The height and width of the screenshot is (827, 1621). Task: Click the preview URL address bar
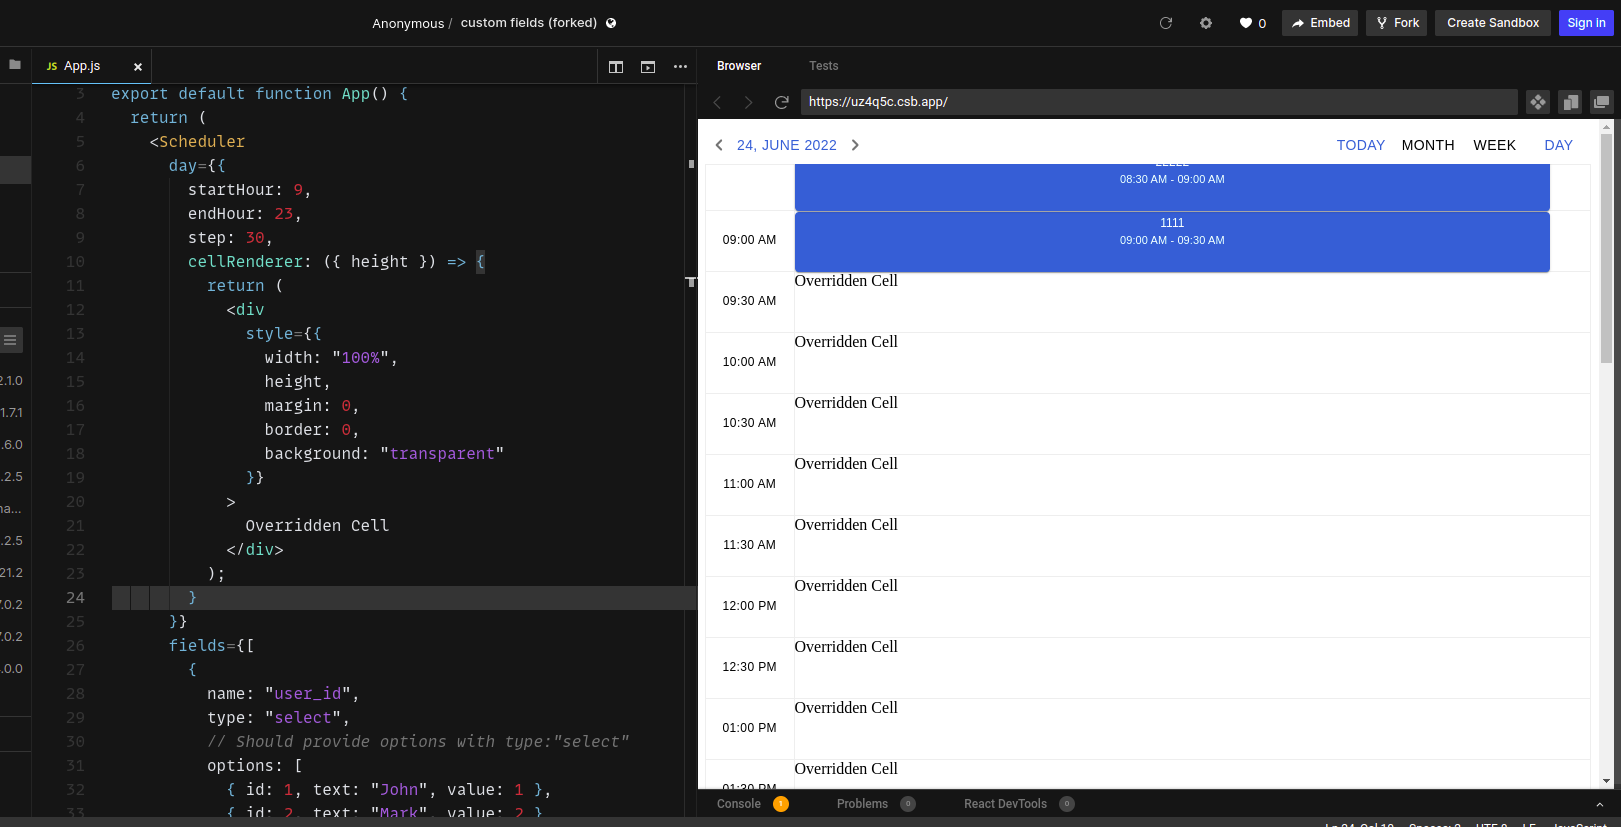click(x=1159, y=102)
